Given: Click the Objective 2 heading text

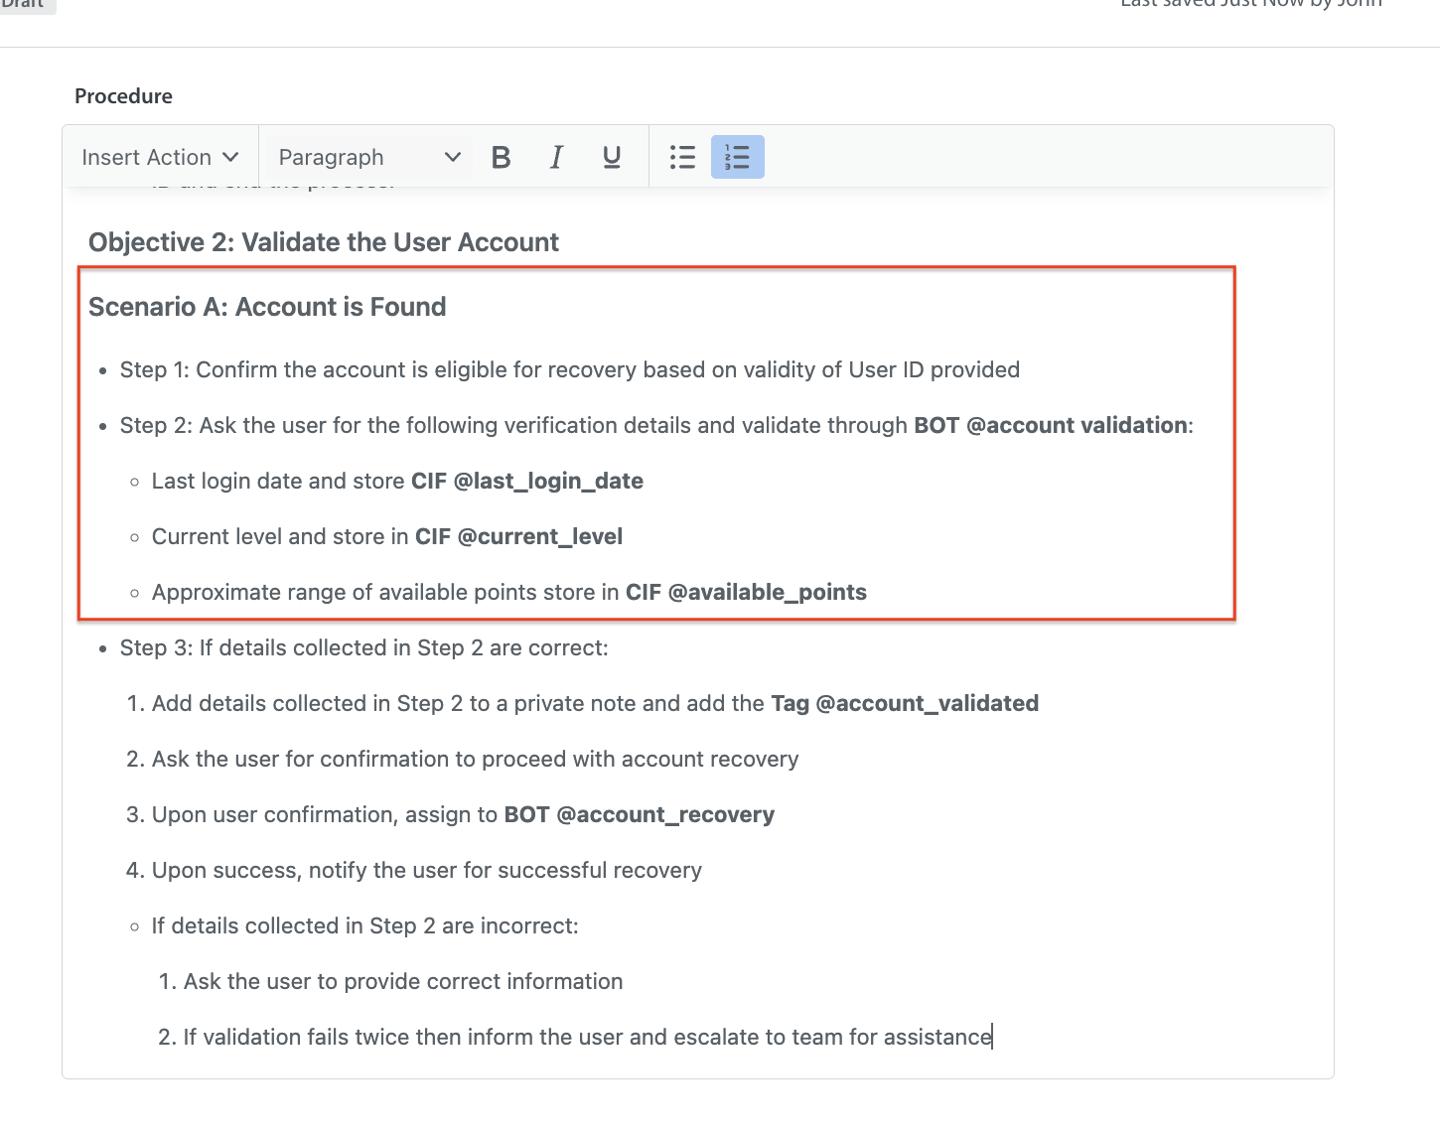Looking at the screenshot, I should (x=323, y=242).
